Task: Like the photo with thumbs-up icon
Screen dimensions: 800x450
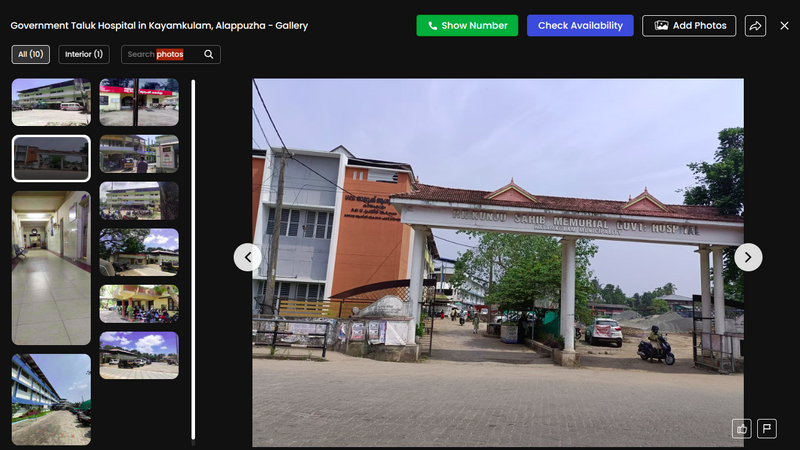Action: coord(742,429)
